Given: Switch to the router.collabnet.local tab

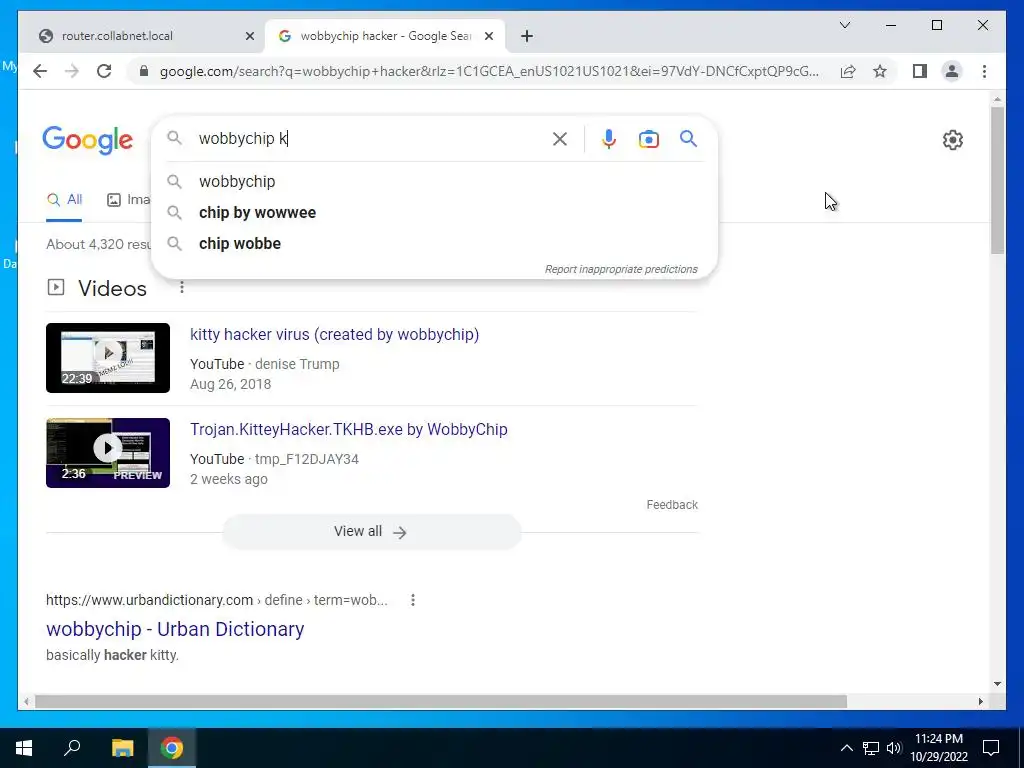Looking at the screenshot, I should [x=142, y=36].
